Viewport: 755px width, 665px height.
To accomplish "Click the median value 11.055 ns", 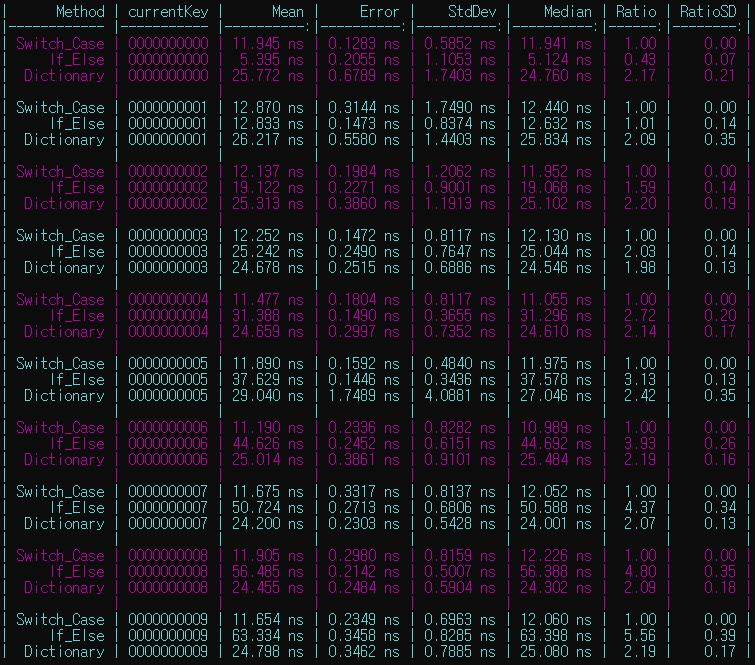I will click(556, 300).
